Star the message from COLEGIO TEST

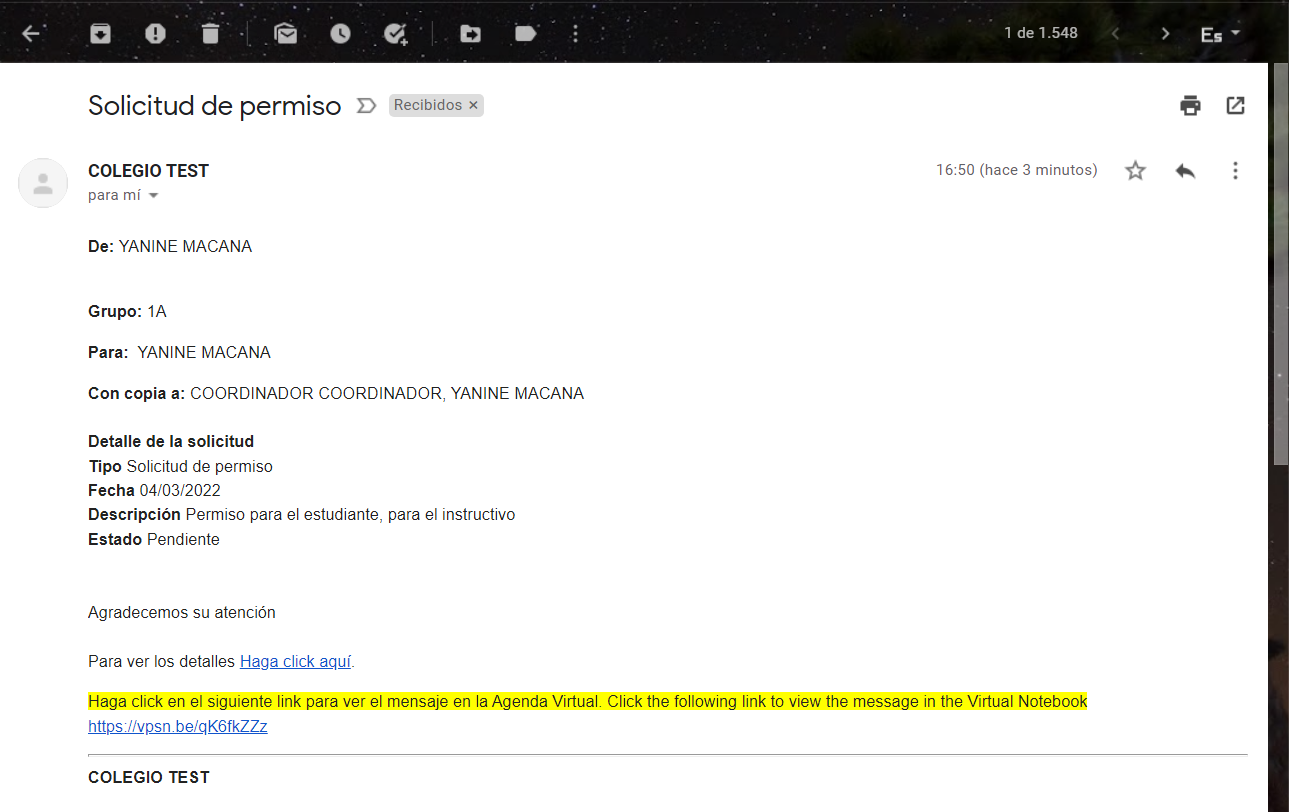click(1135, 171)
